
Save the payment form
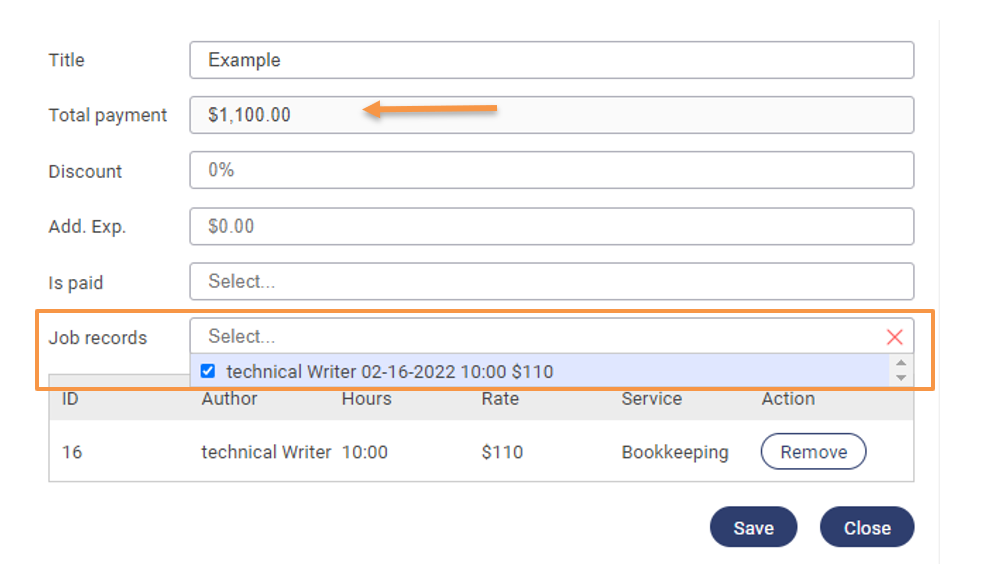click(x=753, y=528)
